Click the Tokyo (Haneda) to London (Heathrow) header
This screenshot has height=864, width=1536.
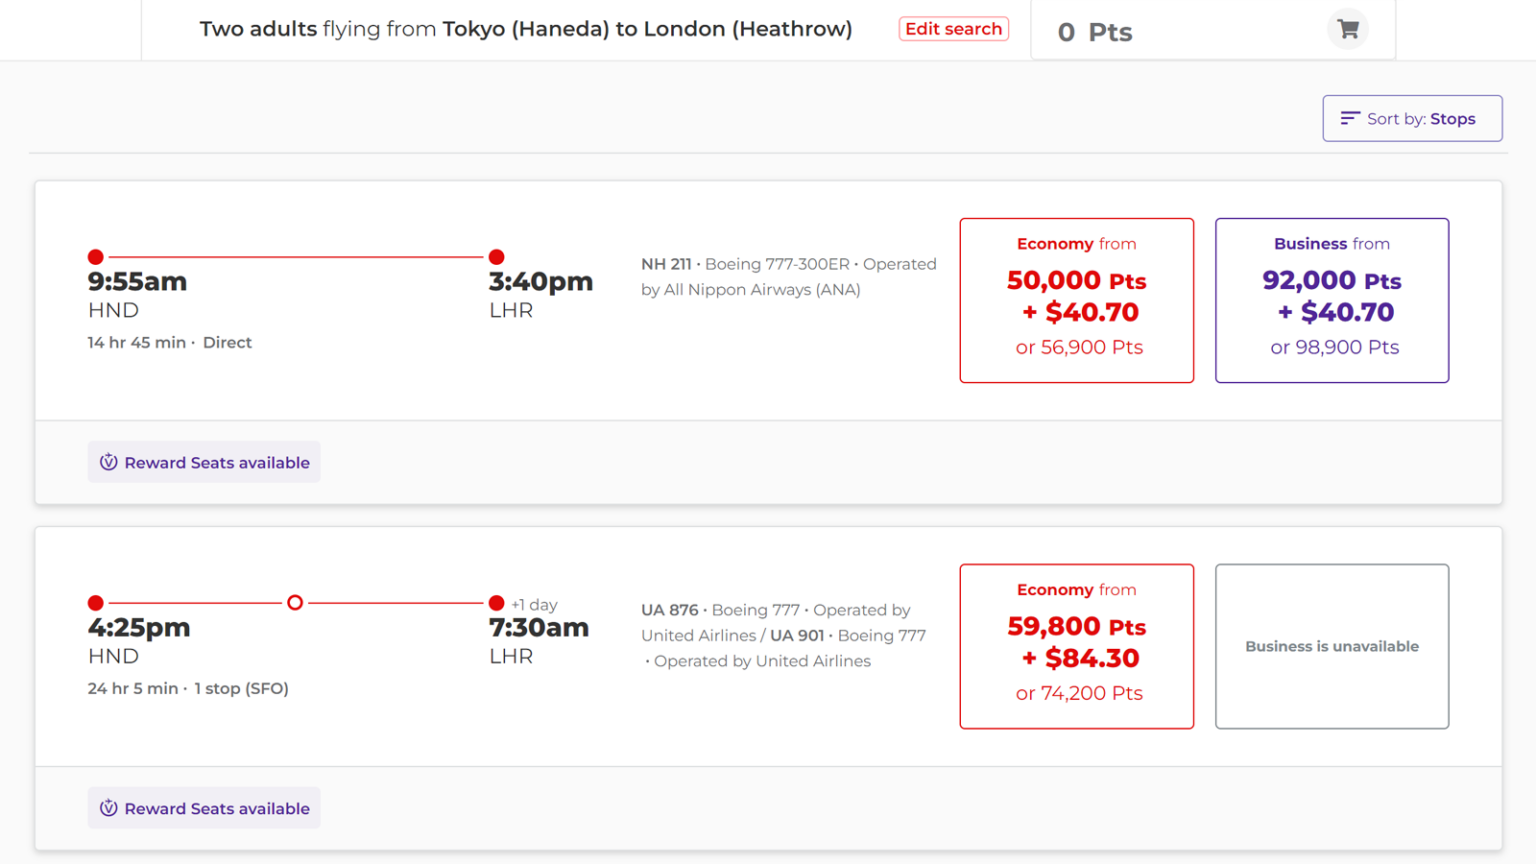(527, 29)
